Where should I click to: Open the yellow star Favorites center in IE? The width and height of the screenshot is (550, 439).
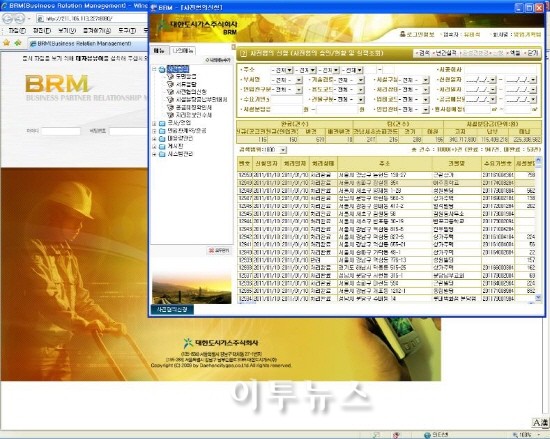click(x=6, y=43)
